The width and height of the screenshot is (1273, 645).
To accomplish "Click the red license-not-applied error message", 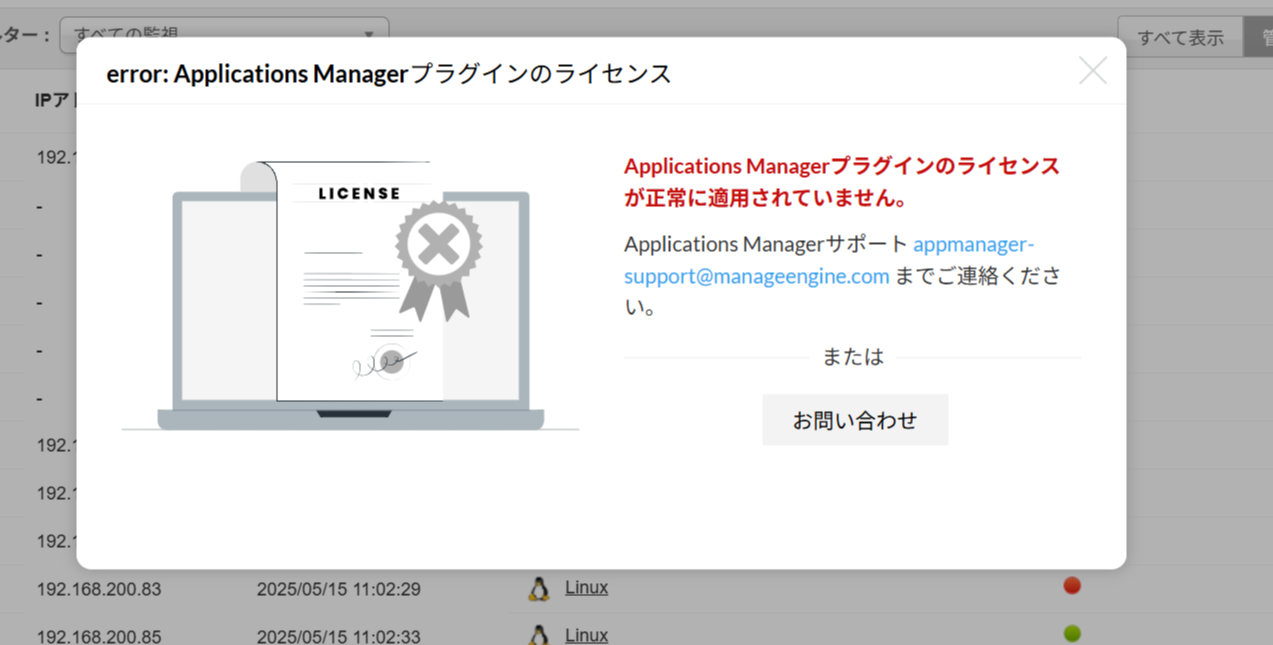I will pos(842,182).
